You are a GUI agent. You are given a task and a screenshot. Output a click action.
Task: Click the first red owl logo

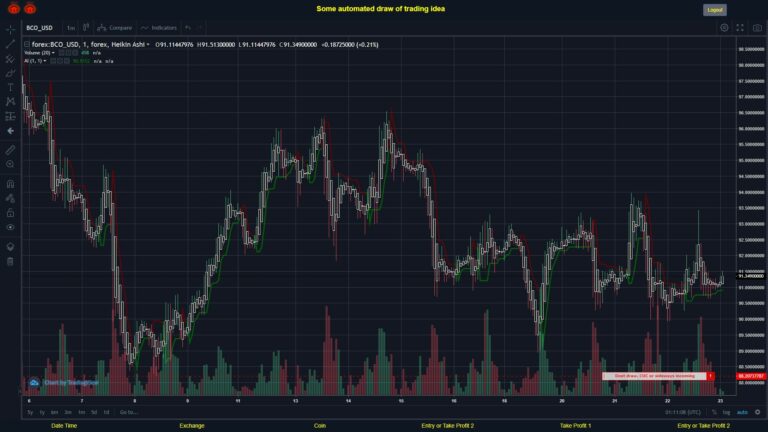14,8
